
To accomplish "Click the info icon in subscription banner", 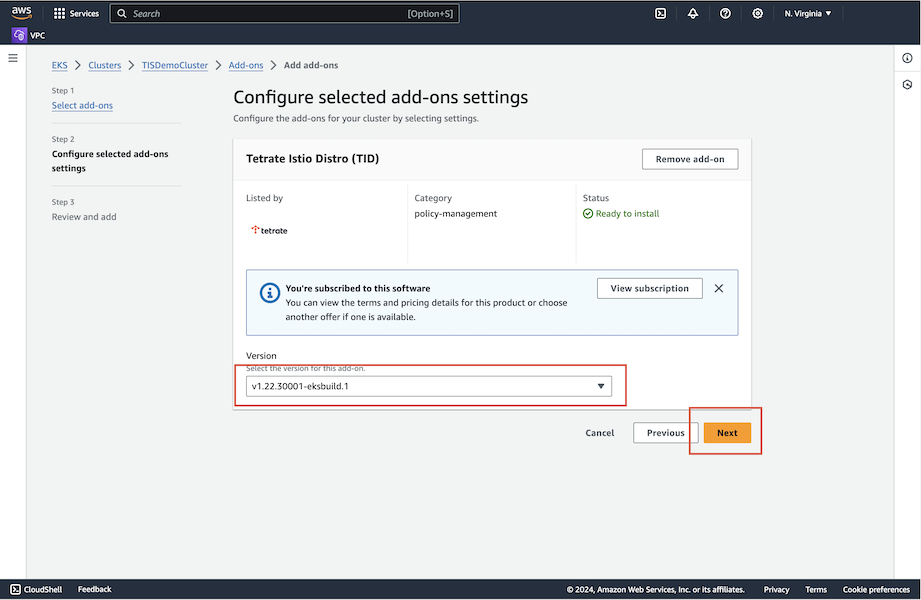I will pos(270,293).
